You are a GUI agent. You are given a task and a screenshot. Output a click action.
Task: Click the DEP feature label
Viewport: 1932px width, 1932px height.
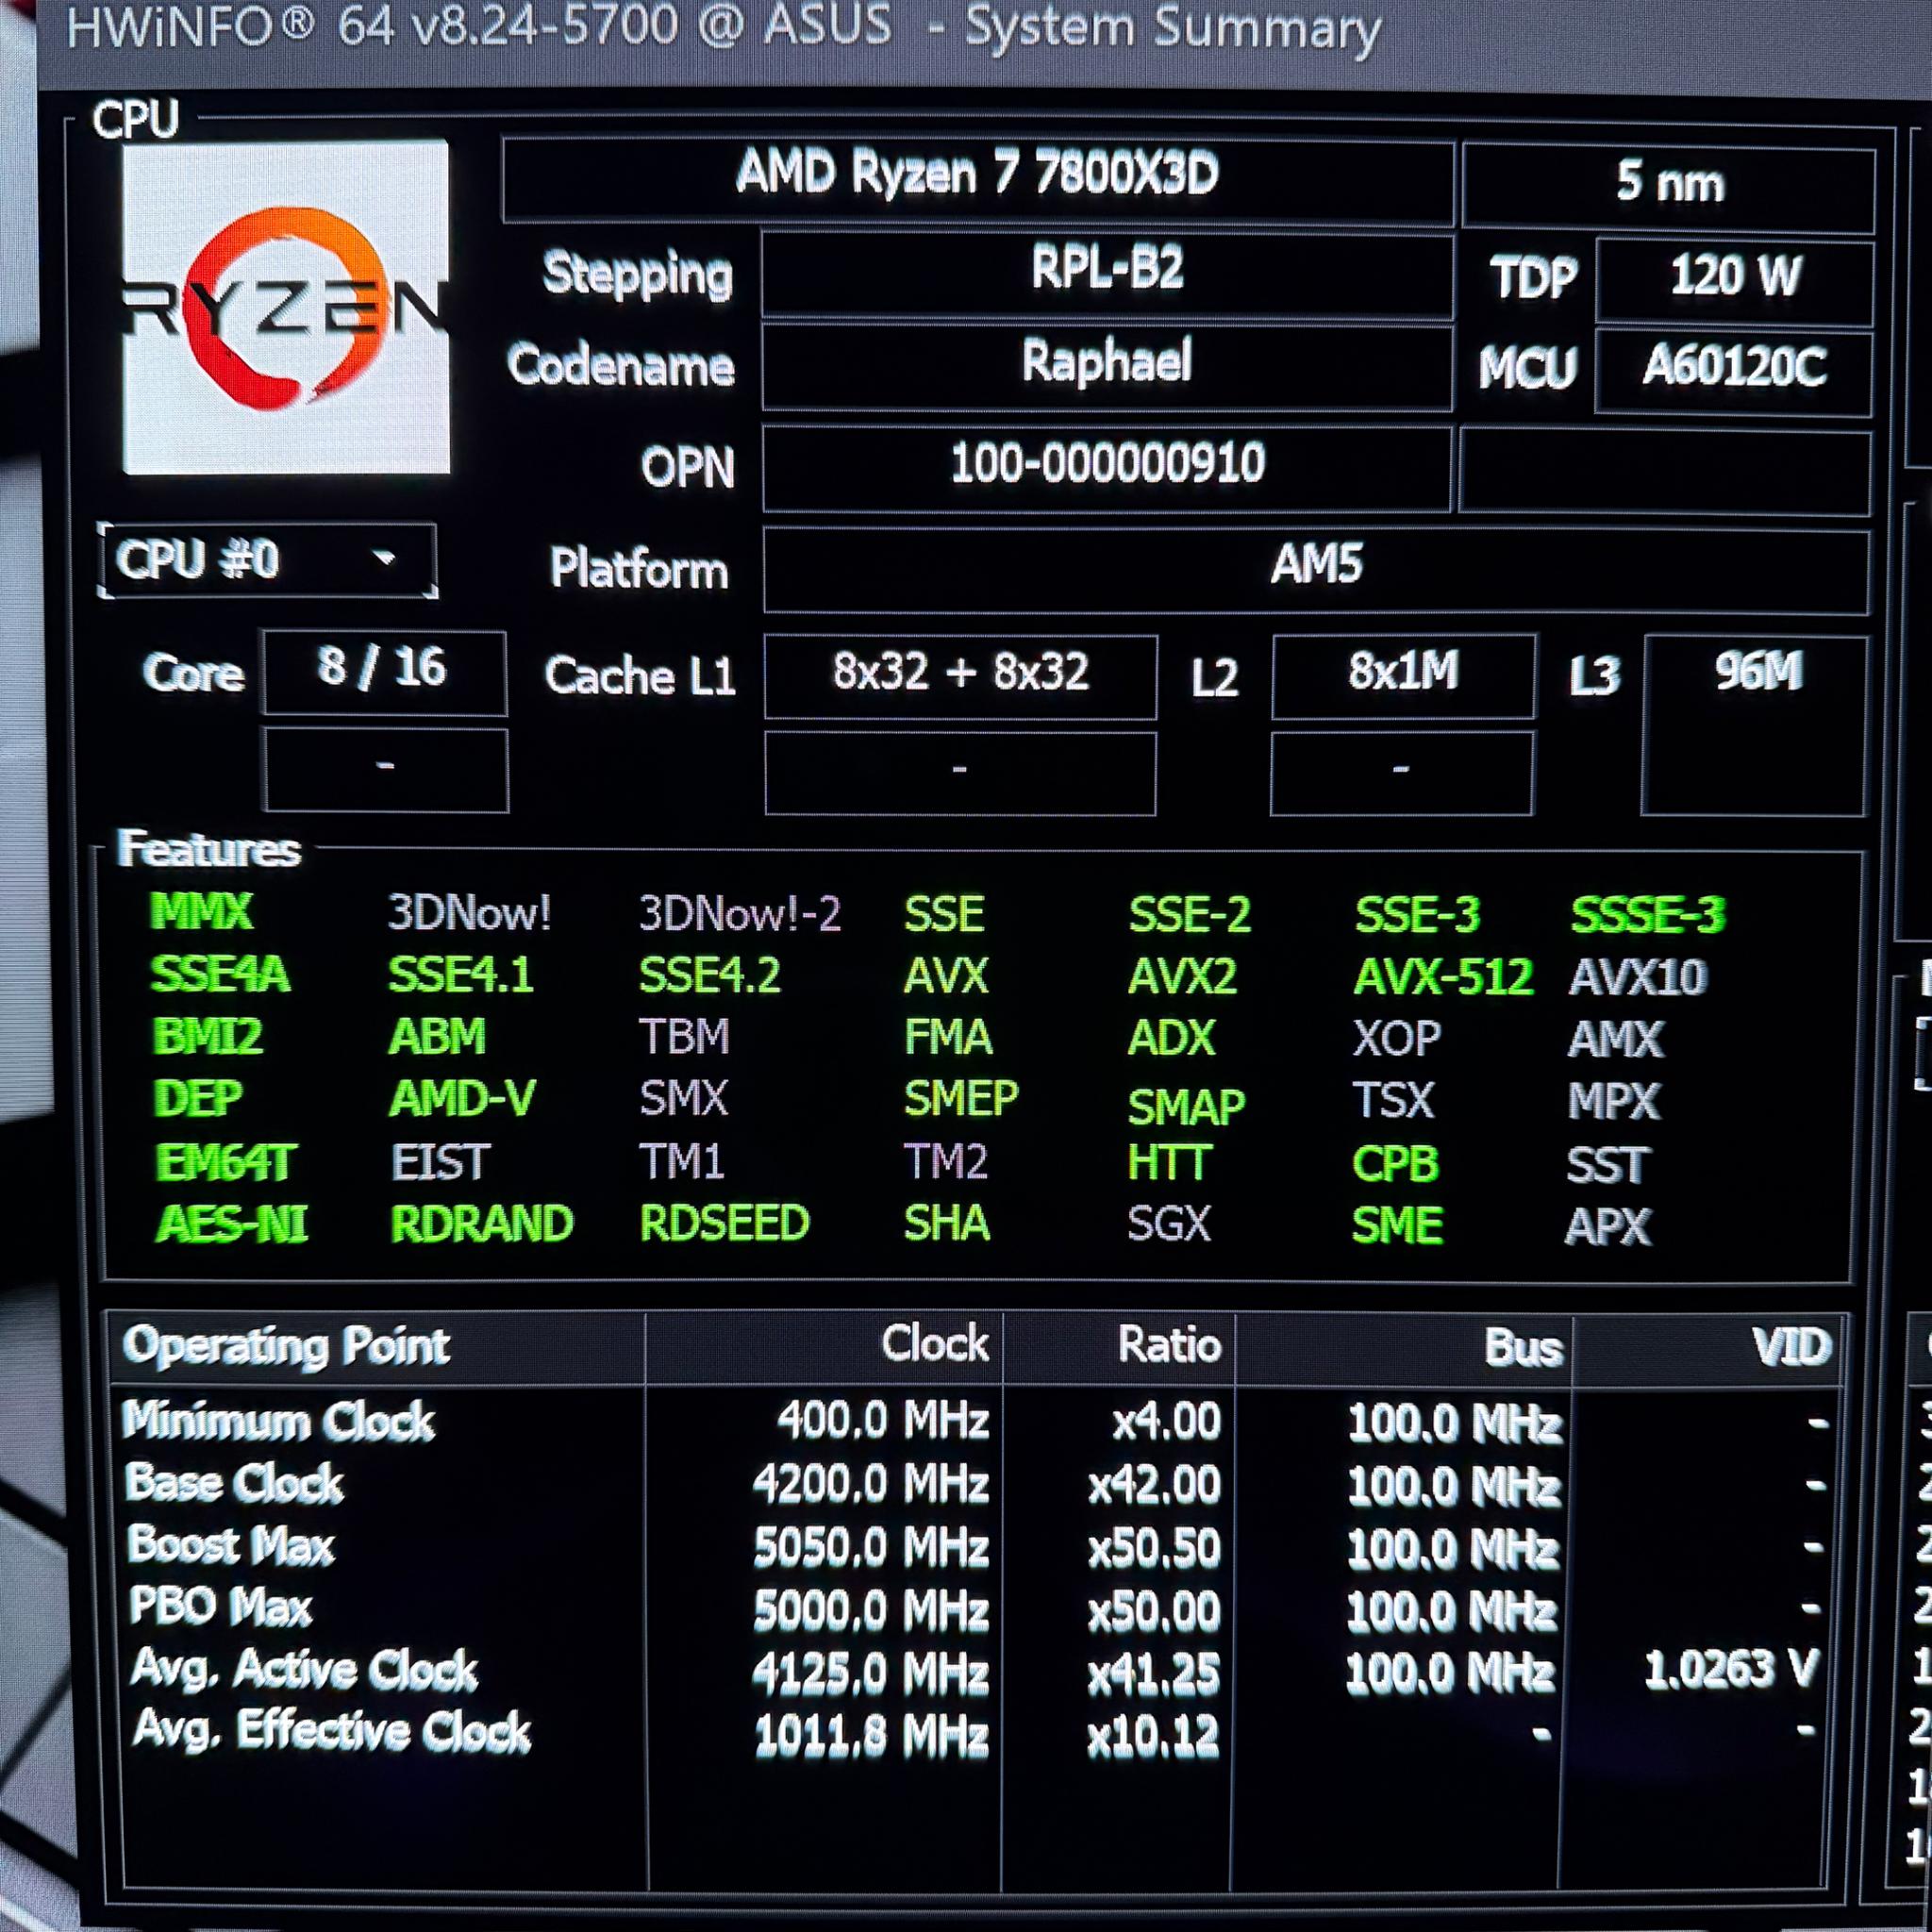[x=198, y=1099]
